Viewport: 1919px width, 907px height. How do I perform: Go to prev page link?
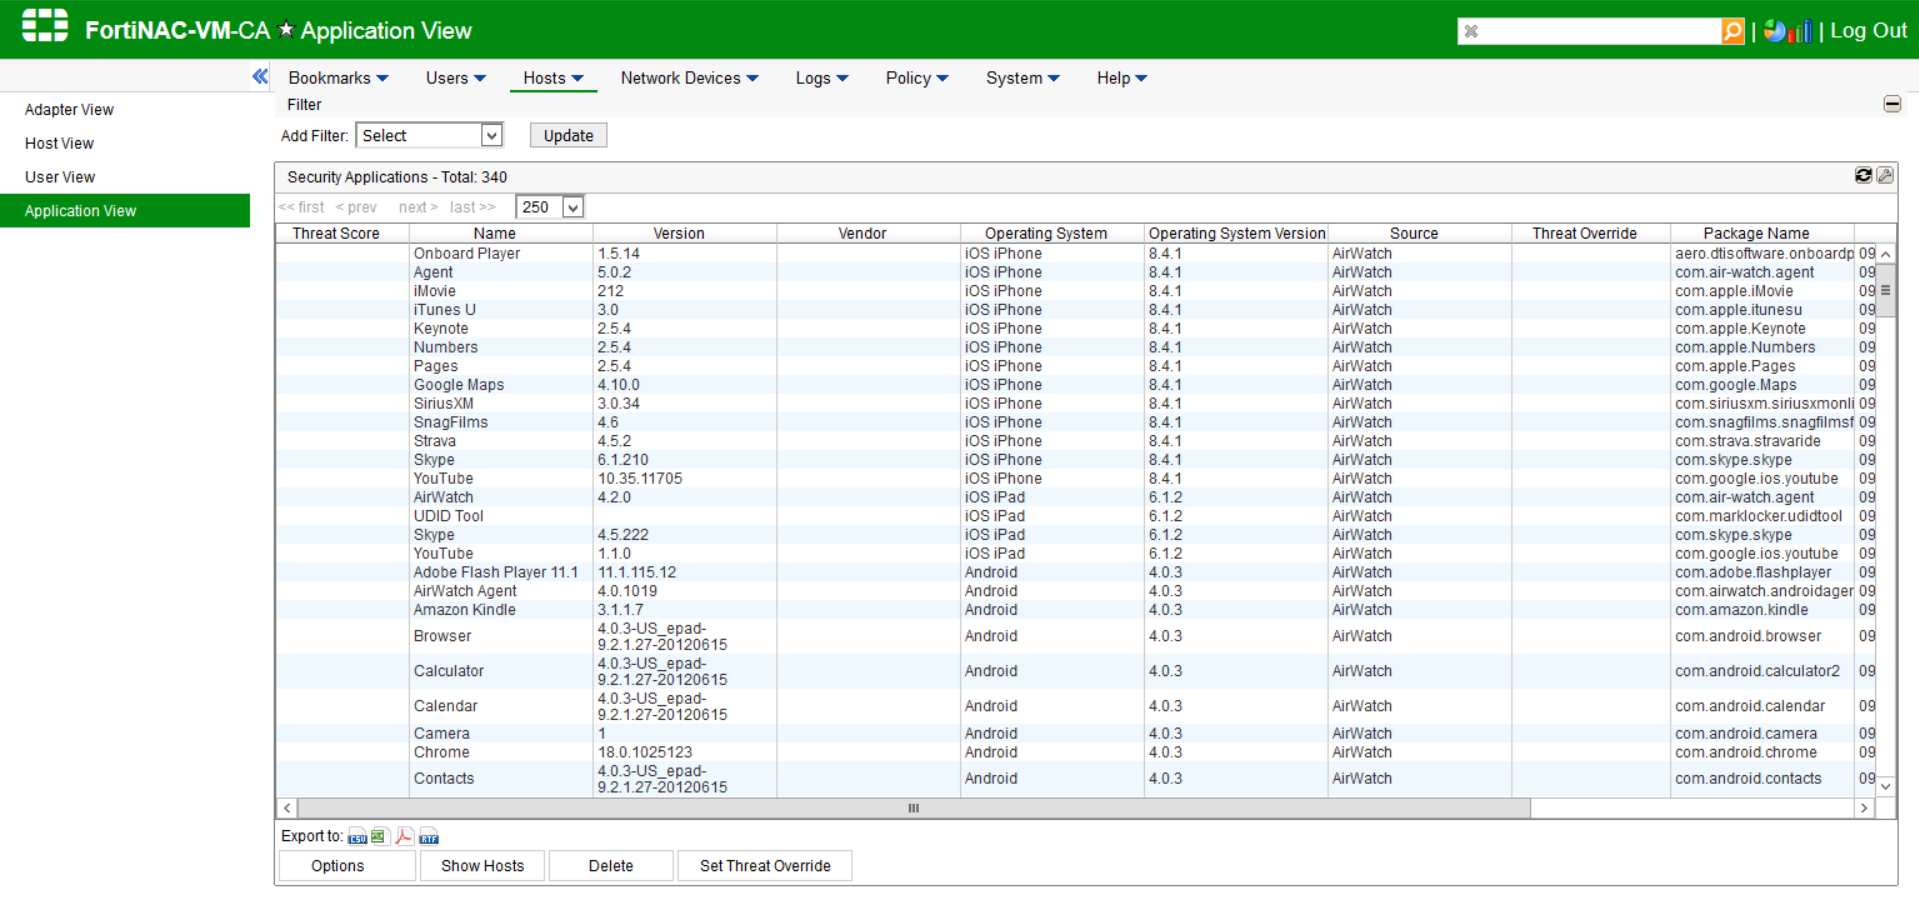[x=356, y=207]
